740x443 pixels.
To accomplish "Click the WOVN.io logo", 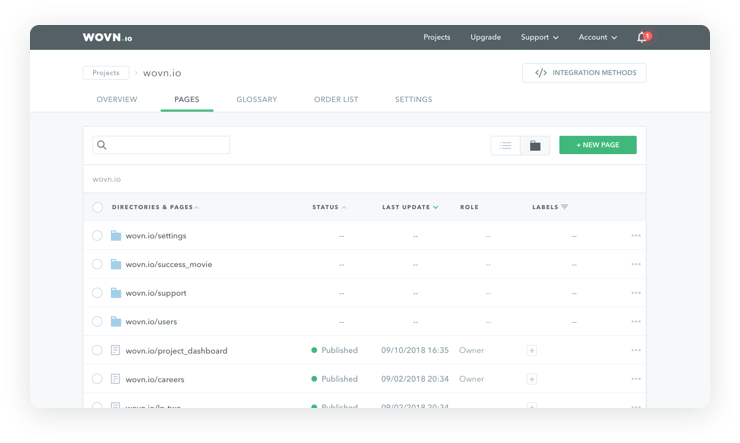I will pyautogui.click(x=108, y=37).
